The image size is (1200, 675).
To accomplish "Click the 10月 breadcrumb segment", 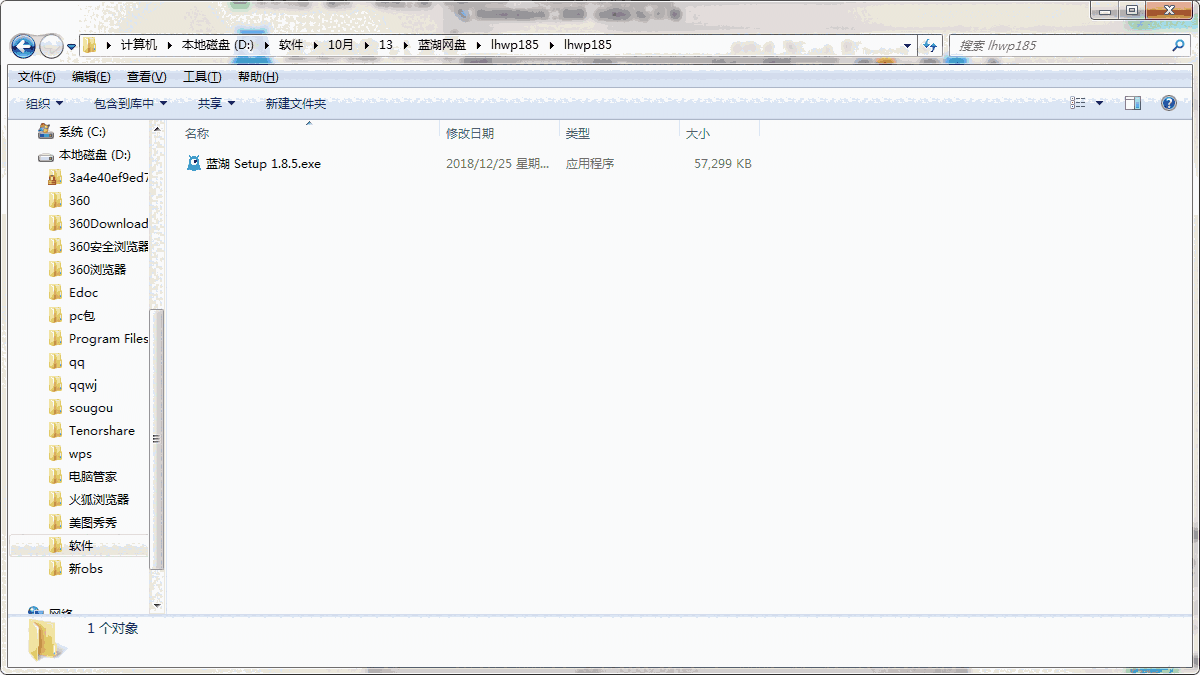I will point(341,45).
